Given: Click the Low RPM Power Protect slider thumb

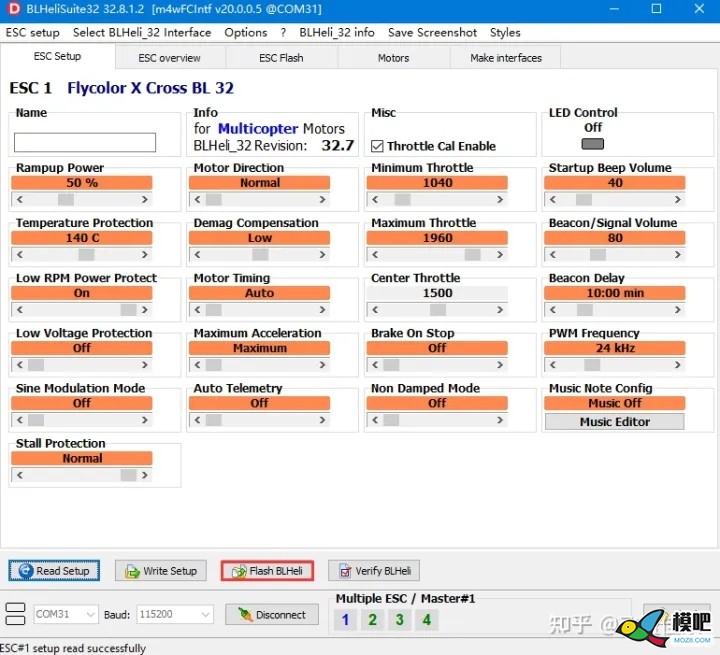Looking at the screenshot, I should (x=129, y=310).
